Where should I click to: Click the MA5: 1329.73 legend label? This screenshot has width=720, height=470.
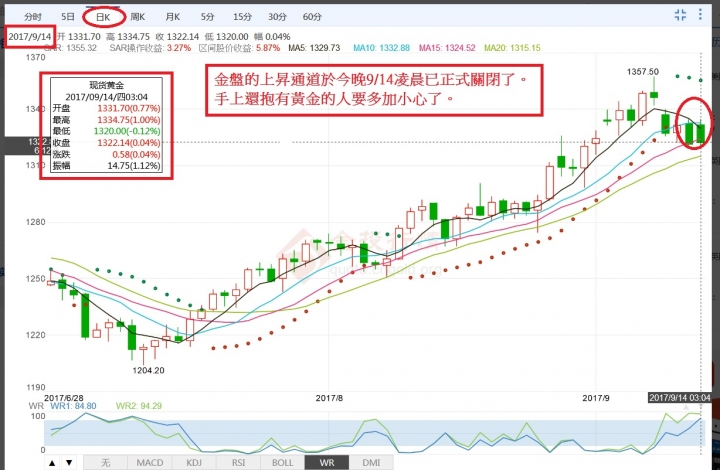314,48
